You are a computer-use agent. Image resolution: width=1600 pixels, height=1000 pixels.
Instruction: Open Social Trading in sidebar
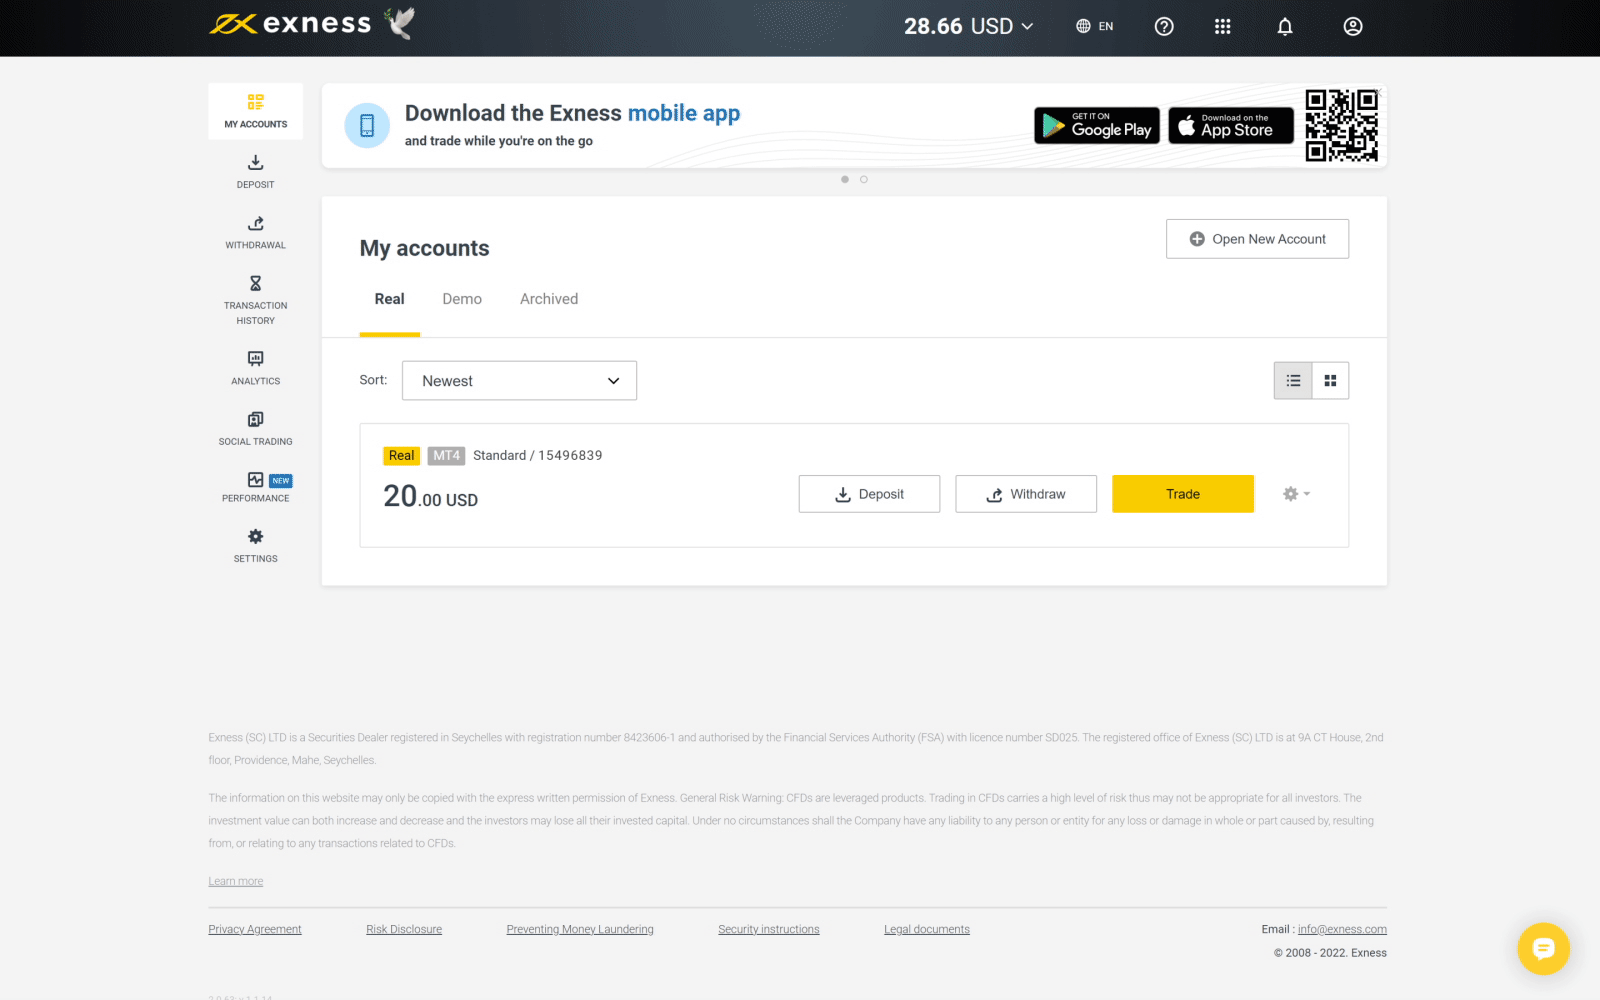(255, 428)
